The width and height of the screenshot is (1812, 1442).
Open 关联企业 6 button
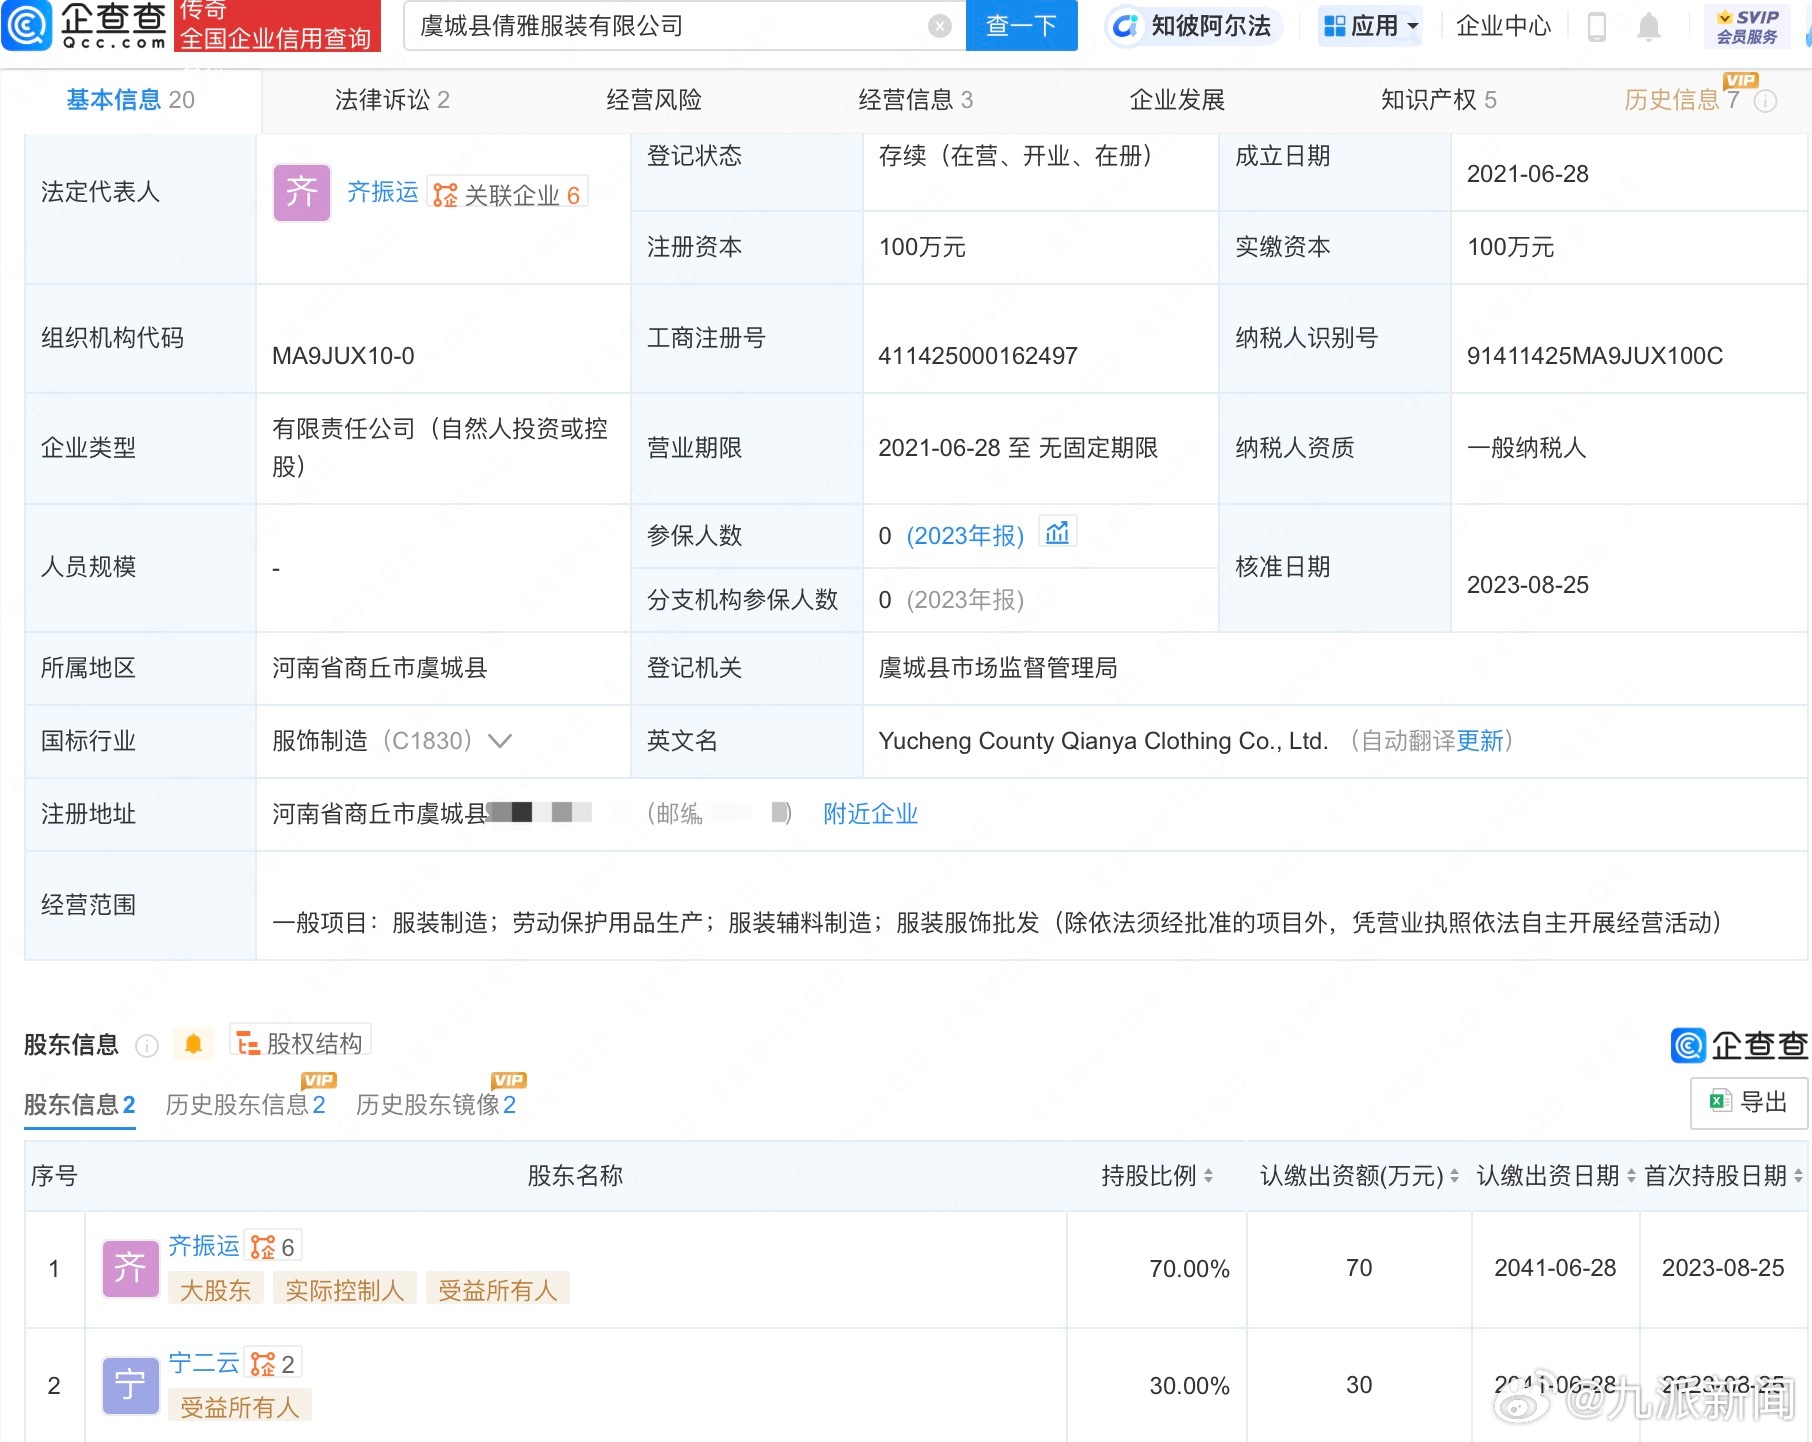tap(507, 194)
